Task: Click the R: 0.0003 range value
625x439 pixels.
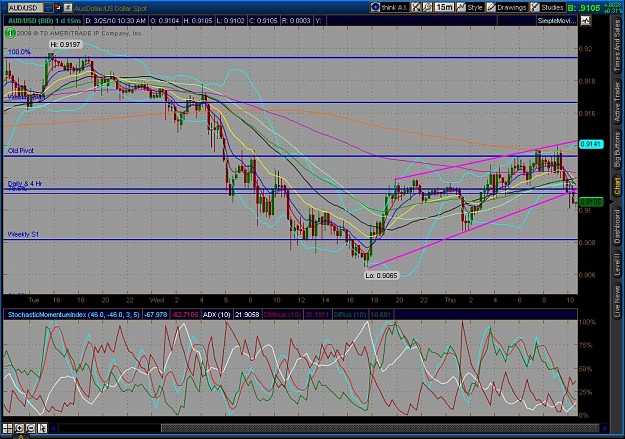Action: 296,20
